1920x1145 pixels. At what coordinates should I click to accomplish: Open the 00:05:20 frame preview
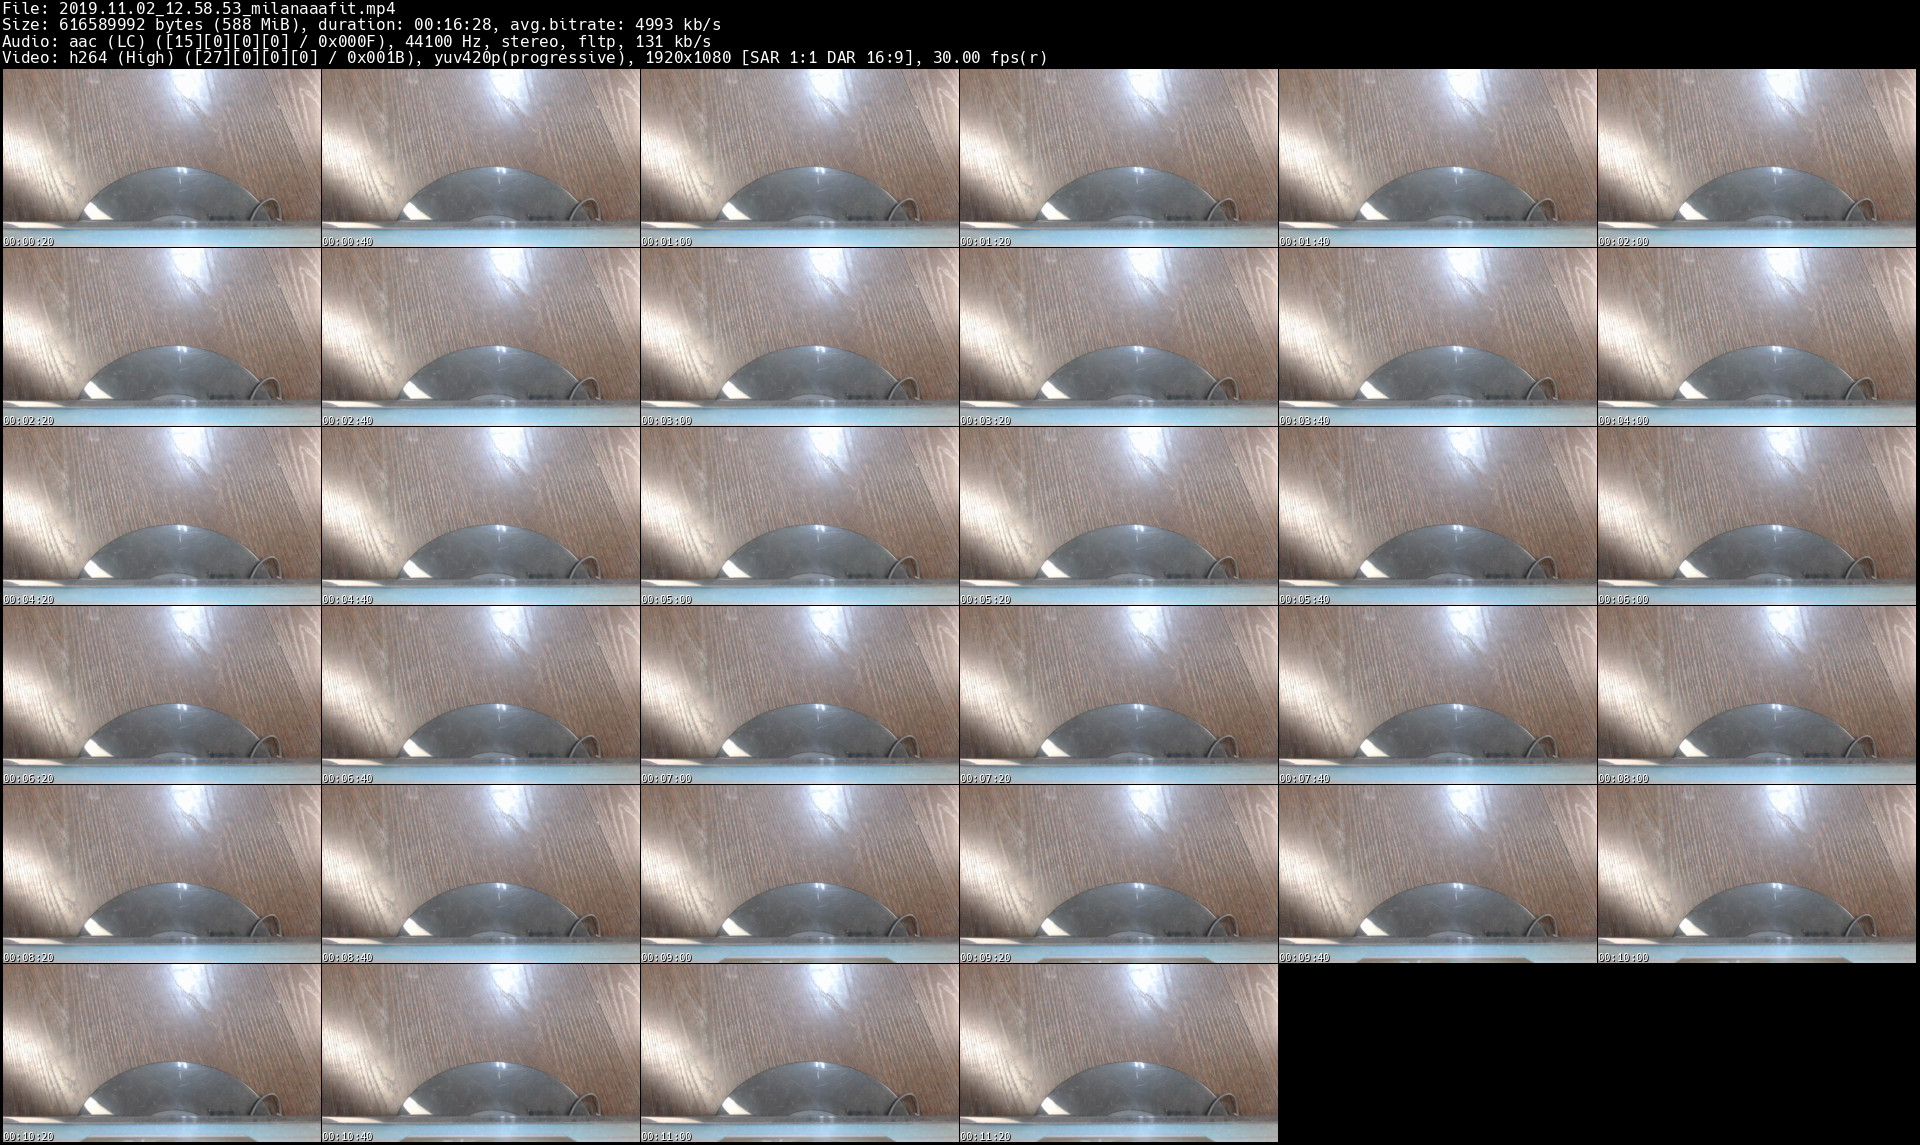[x=1118, y=516]
